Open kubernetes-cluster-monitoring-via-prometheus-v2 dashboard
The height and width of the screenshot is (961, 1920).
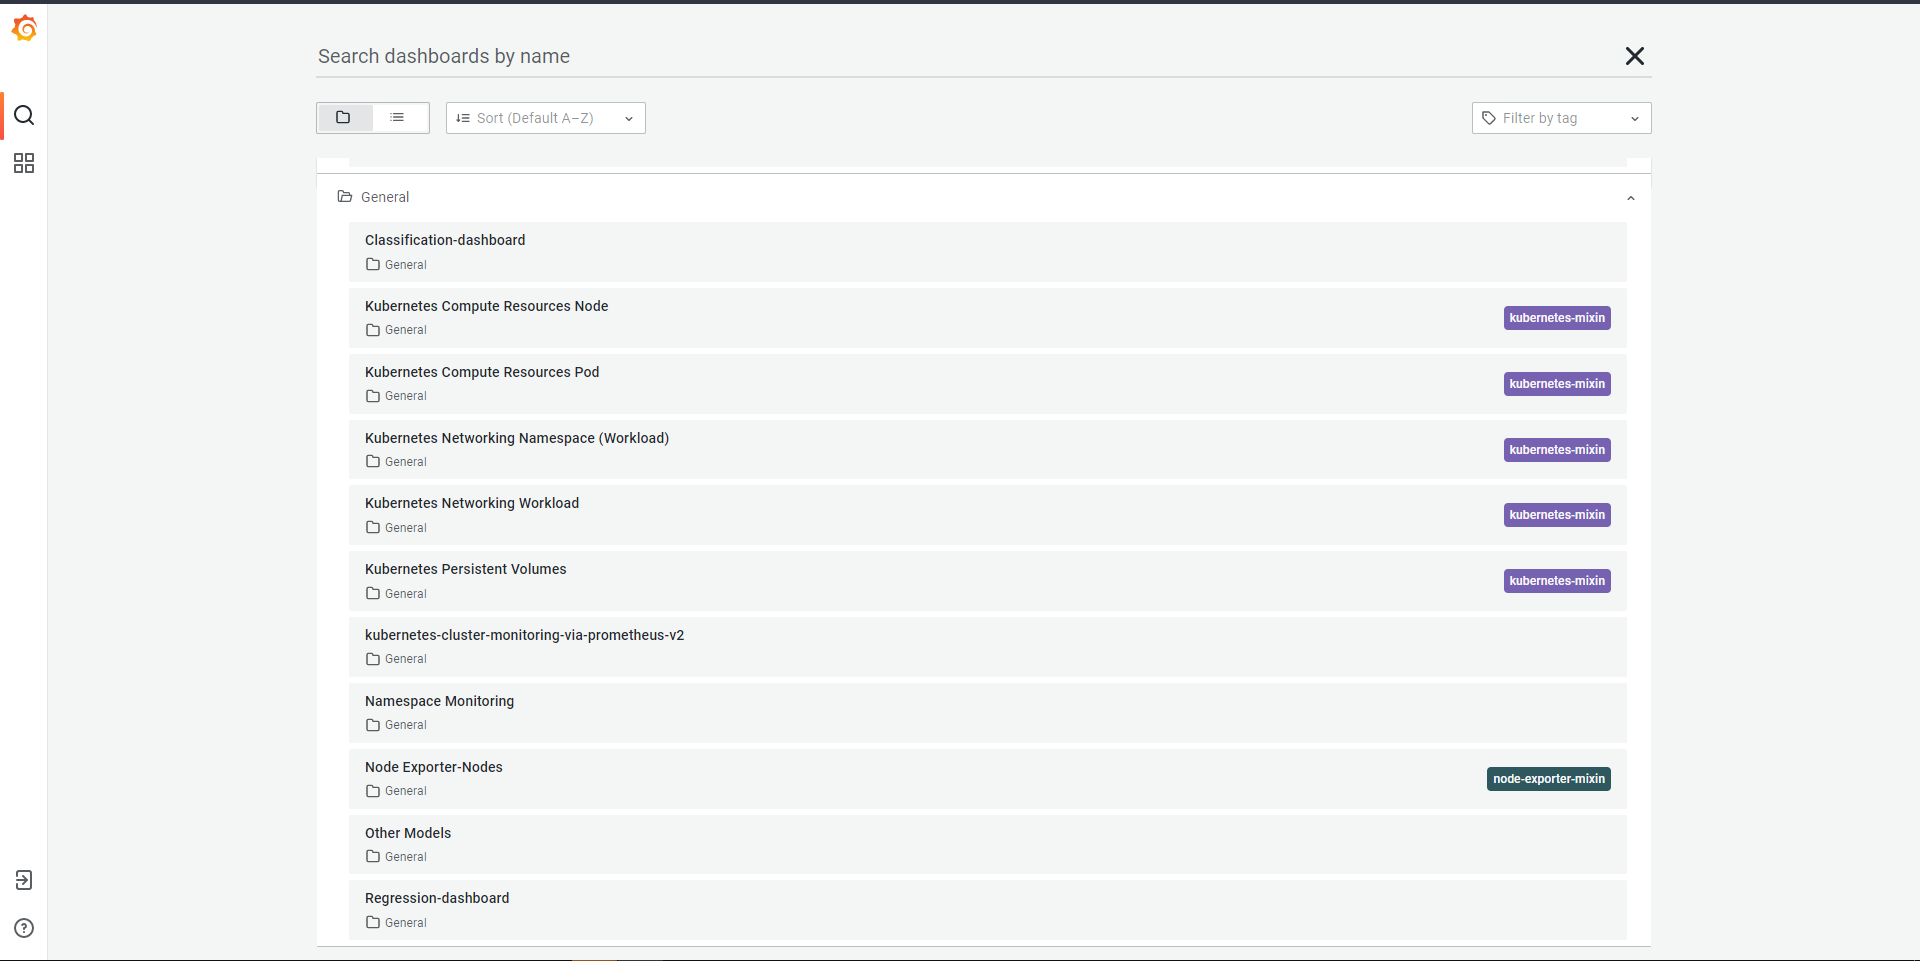[x=988, y=647]
